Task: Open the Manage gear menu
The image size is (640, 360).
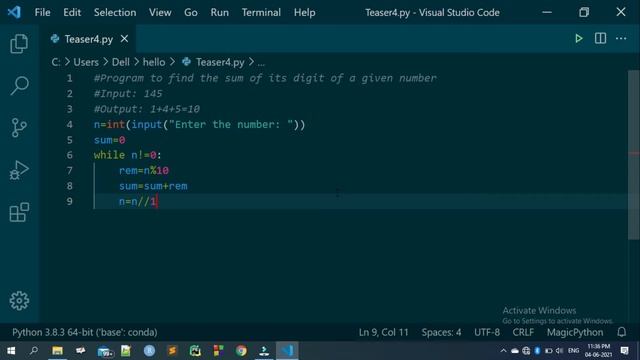Action: 19,301
